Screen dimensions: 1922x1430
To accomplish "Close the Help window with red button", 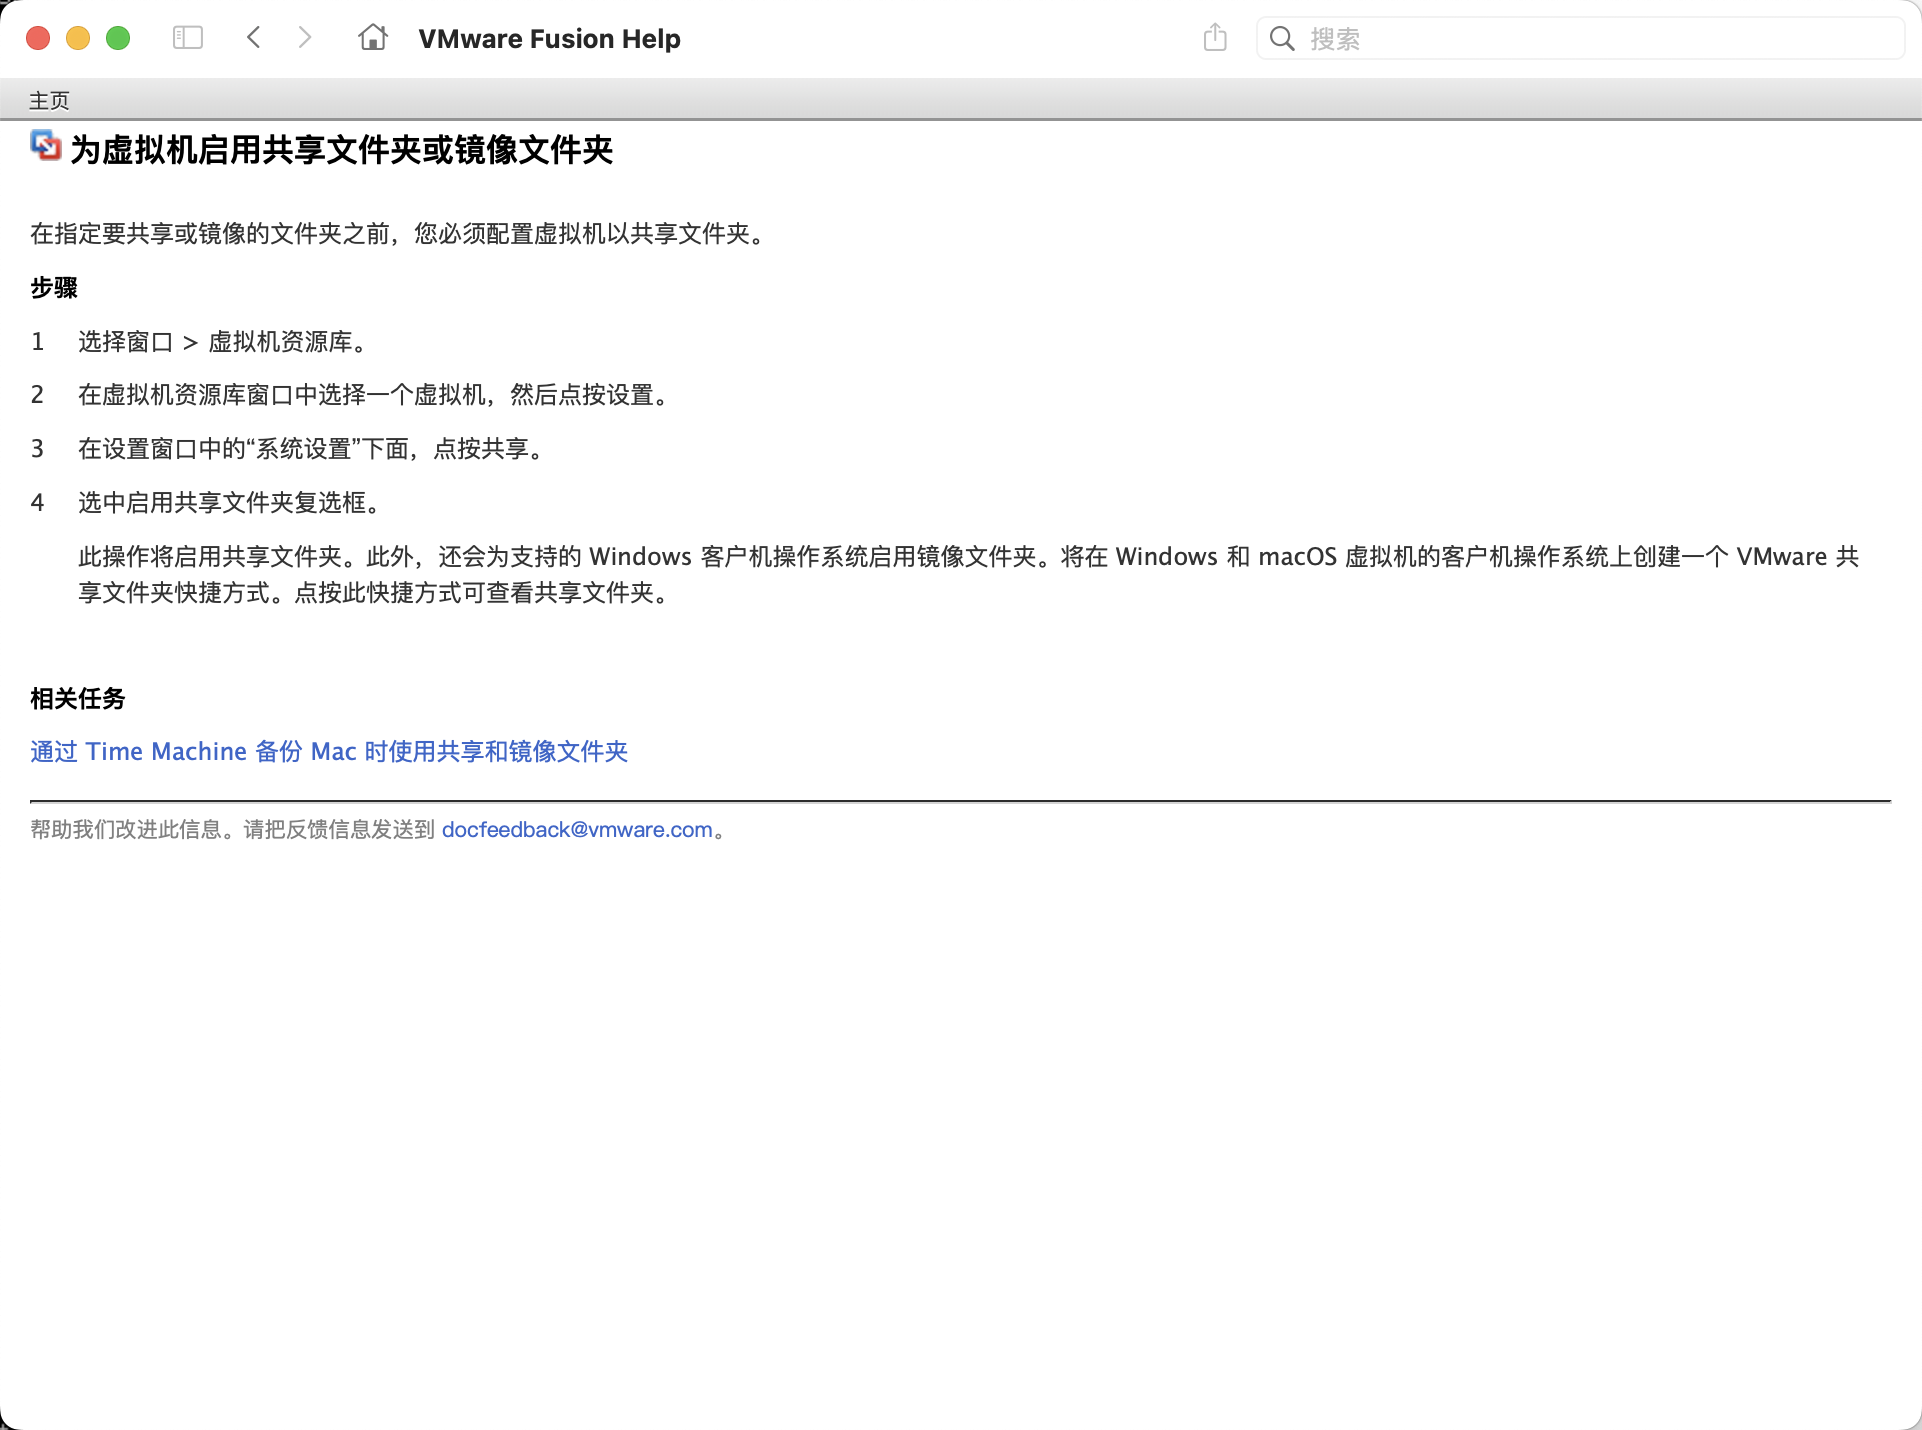I will point(38,38).
